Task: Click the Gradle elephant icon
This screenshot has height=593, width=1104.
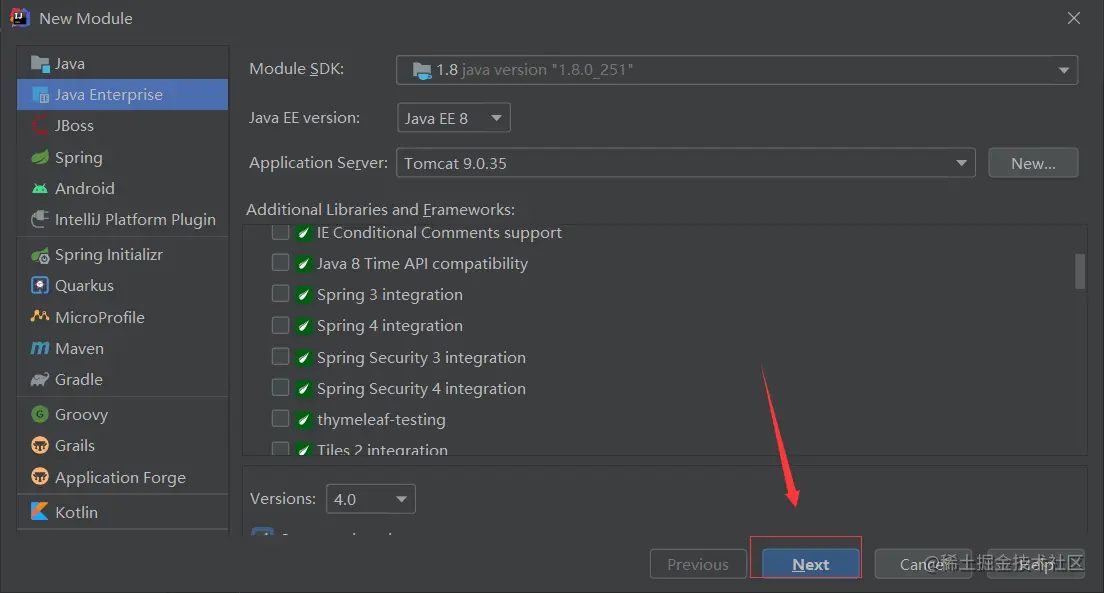Action: [x=40, y=380]
